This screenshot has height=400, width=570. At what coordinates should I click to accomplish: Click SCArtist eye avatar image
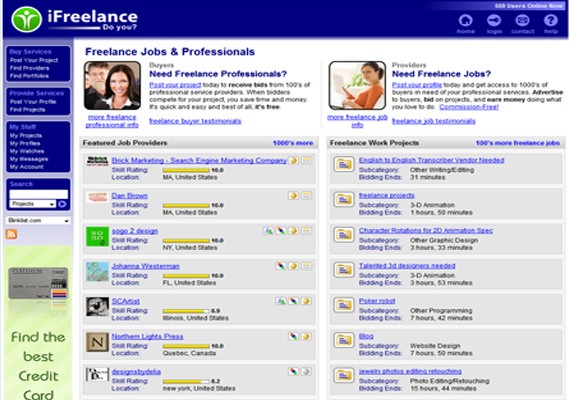click(x=97, y=307)
